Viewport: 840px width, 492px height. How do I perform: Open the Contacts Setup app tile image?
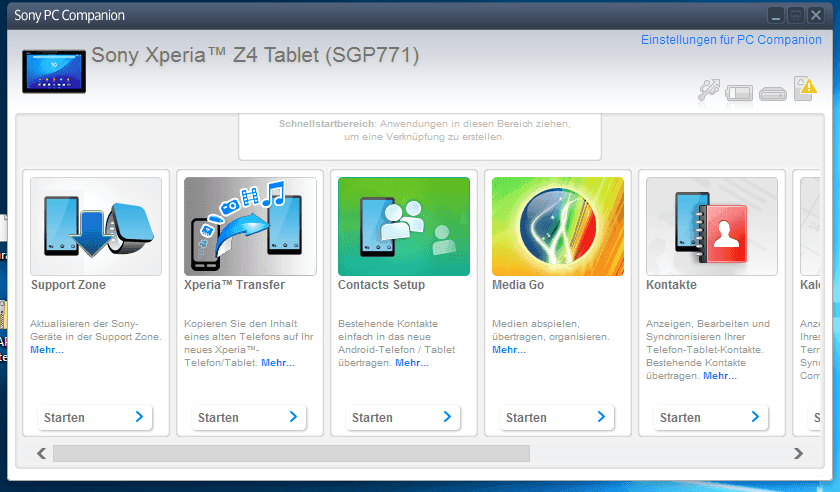404,226
